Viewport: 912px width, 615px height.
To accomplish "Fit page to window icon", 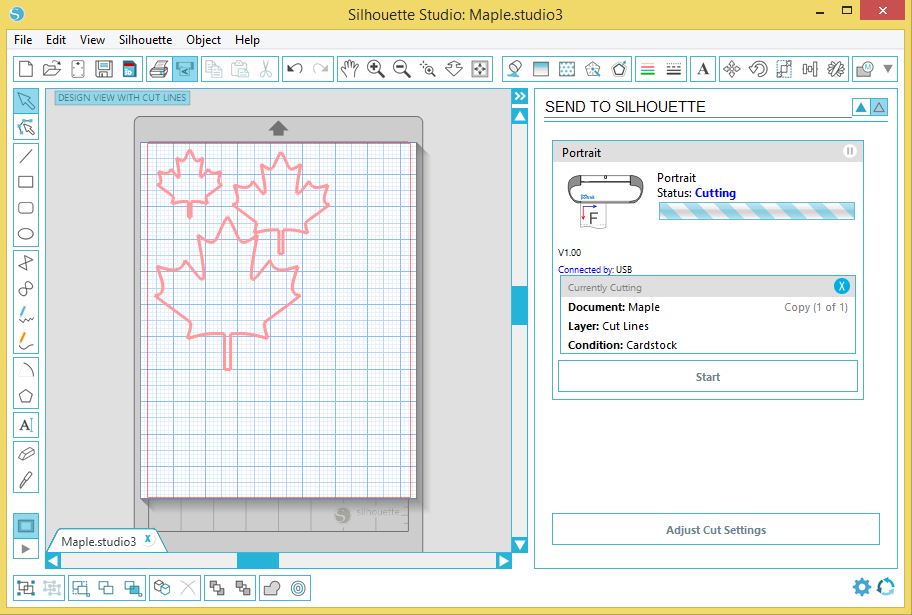I will coord(480,69).
